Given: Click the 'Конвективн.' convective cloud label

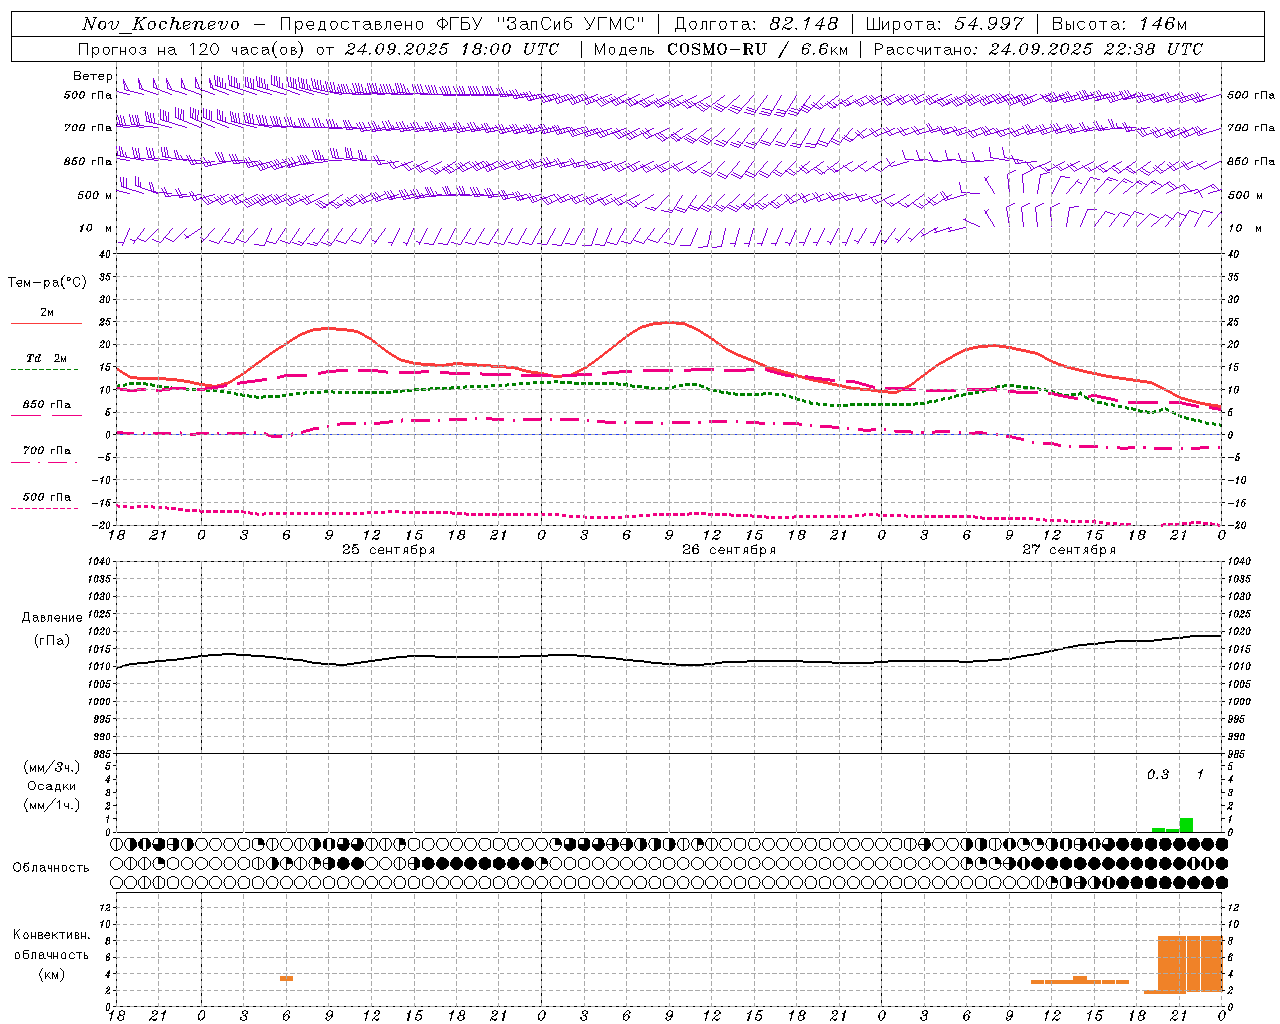Looking at the screenshot, I should coord(52,935).
